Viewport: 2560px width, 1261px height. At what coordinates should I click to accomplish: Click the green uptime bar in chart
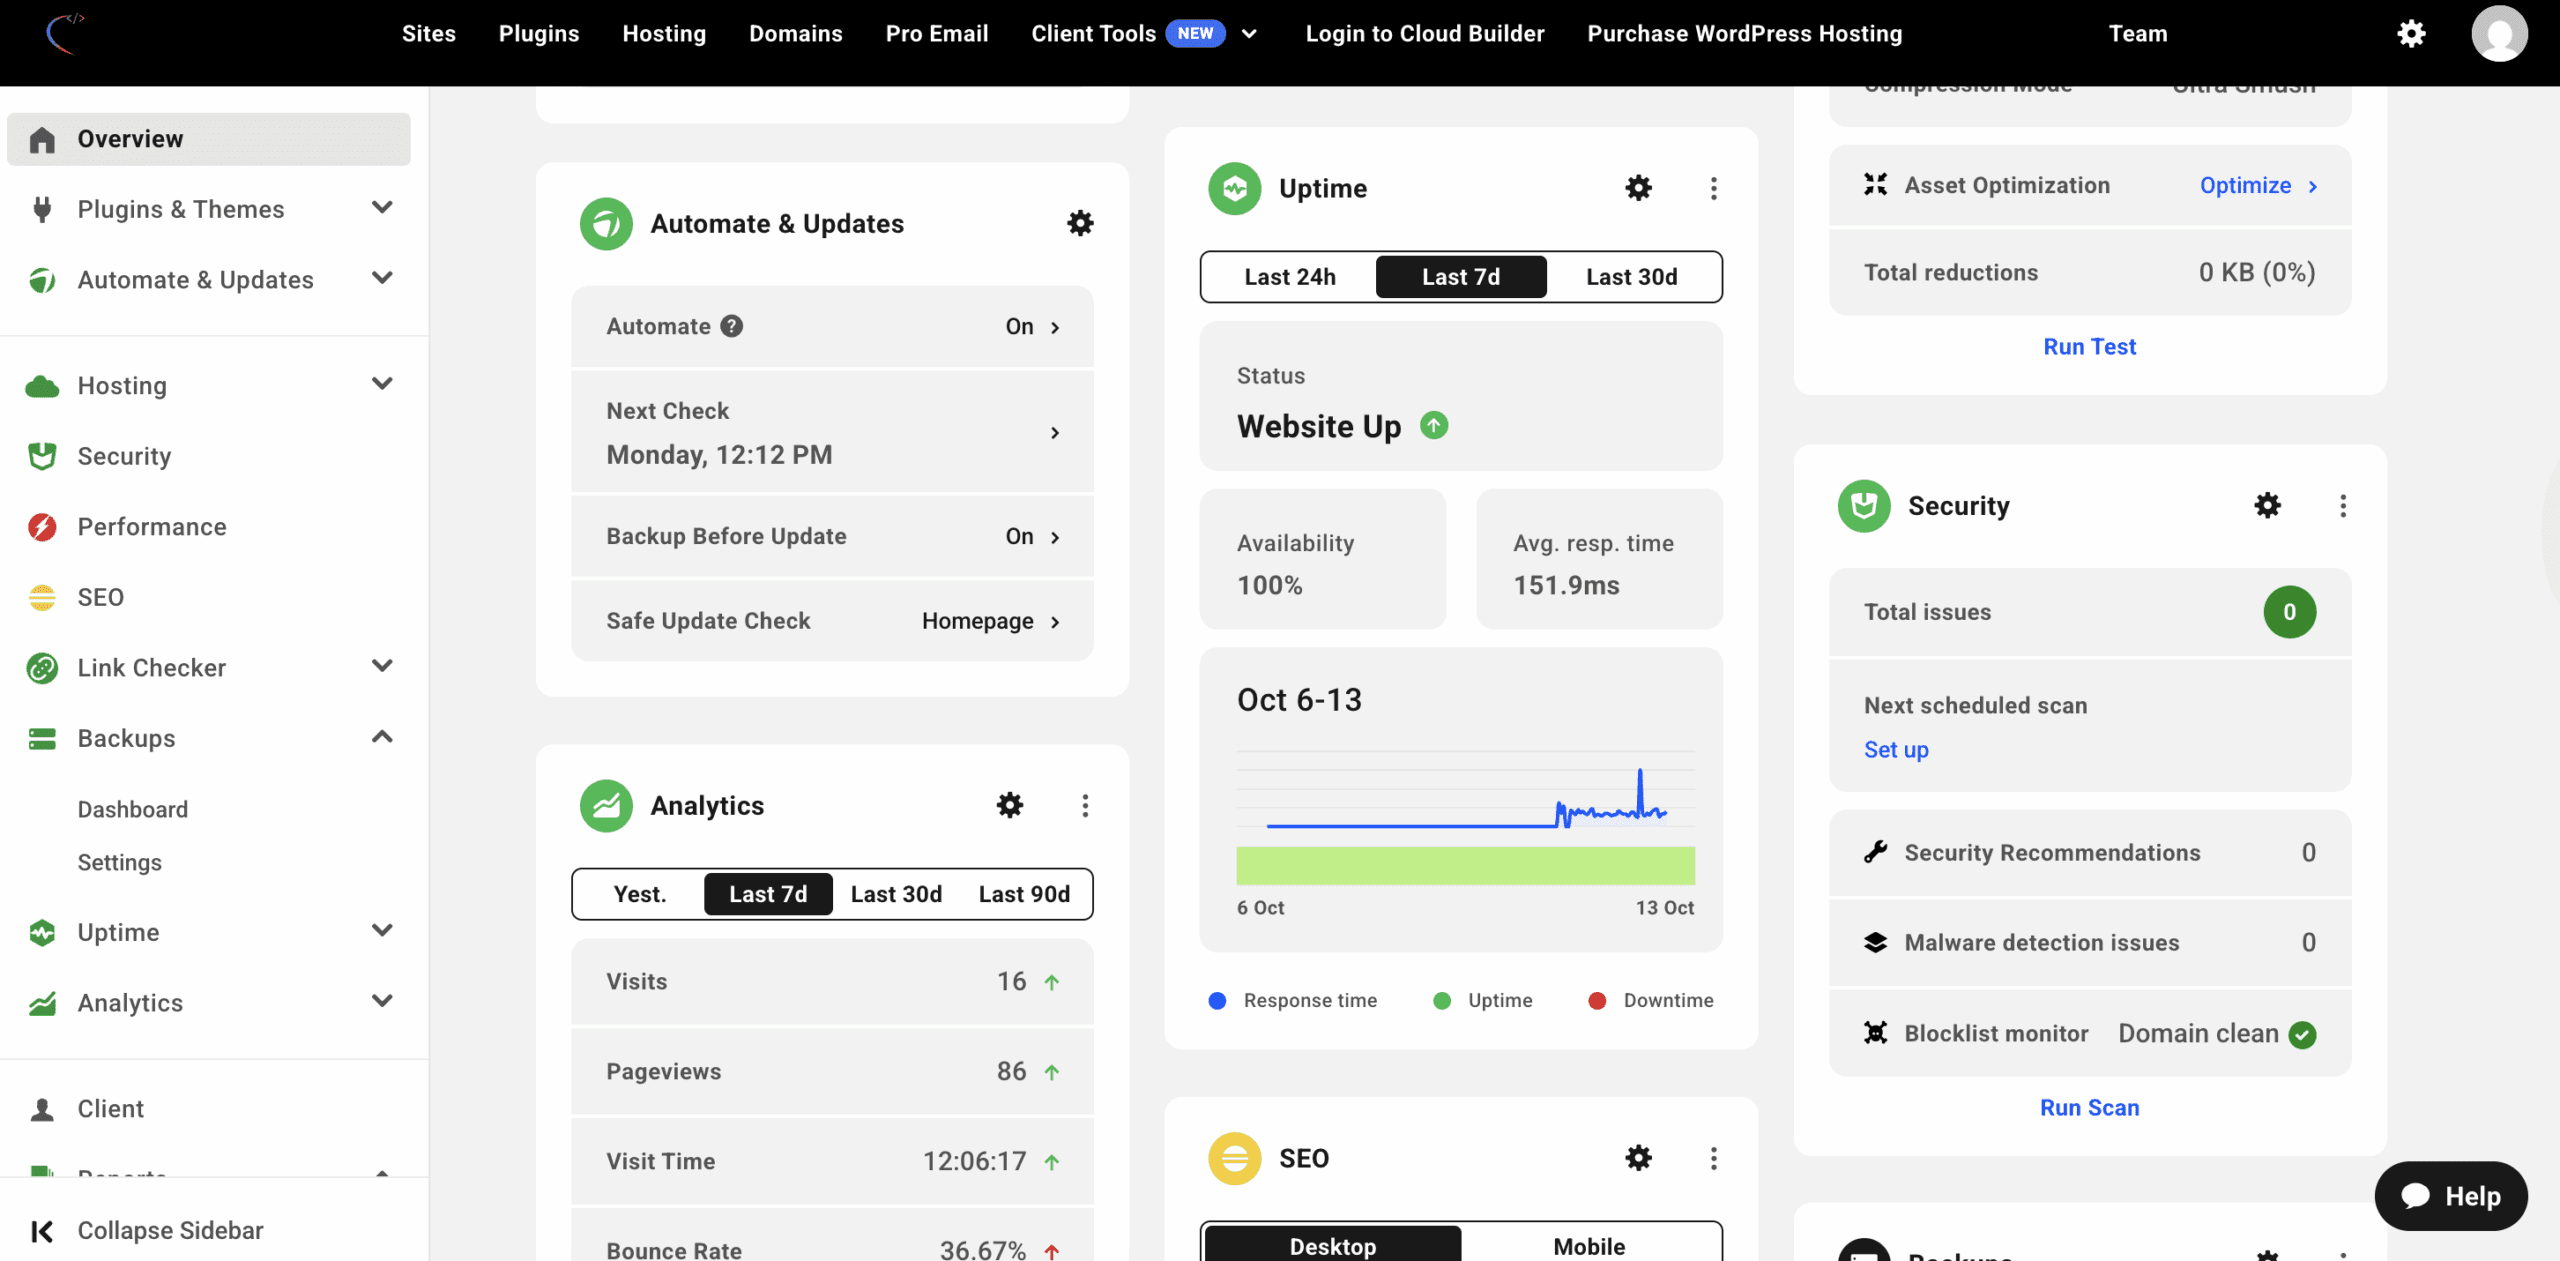pyautogui.click(x=1465, y=866)
